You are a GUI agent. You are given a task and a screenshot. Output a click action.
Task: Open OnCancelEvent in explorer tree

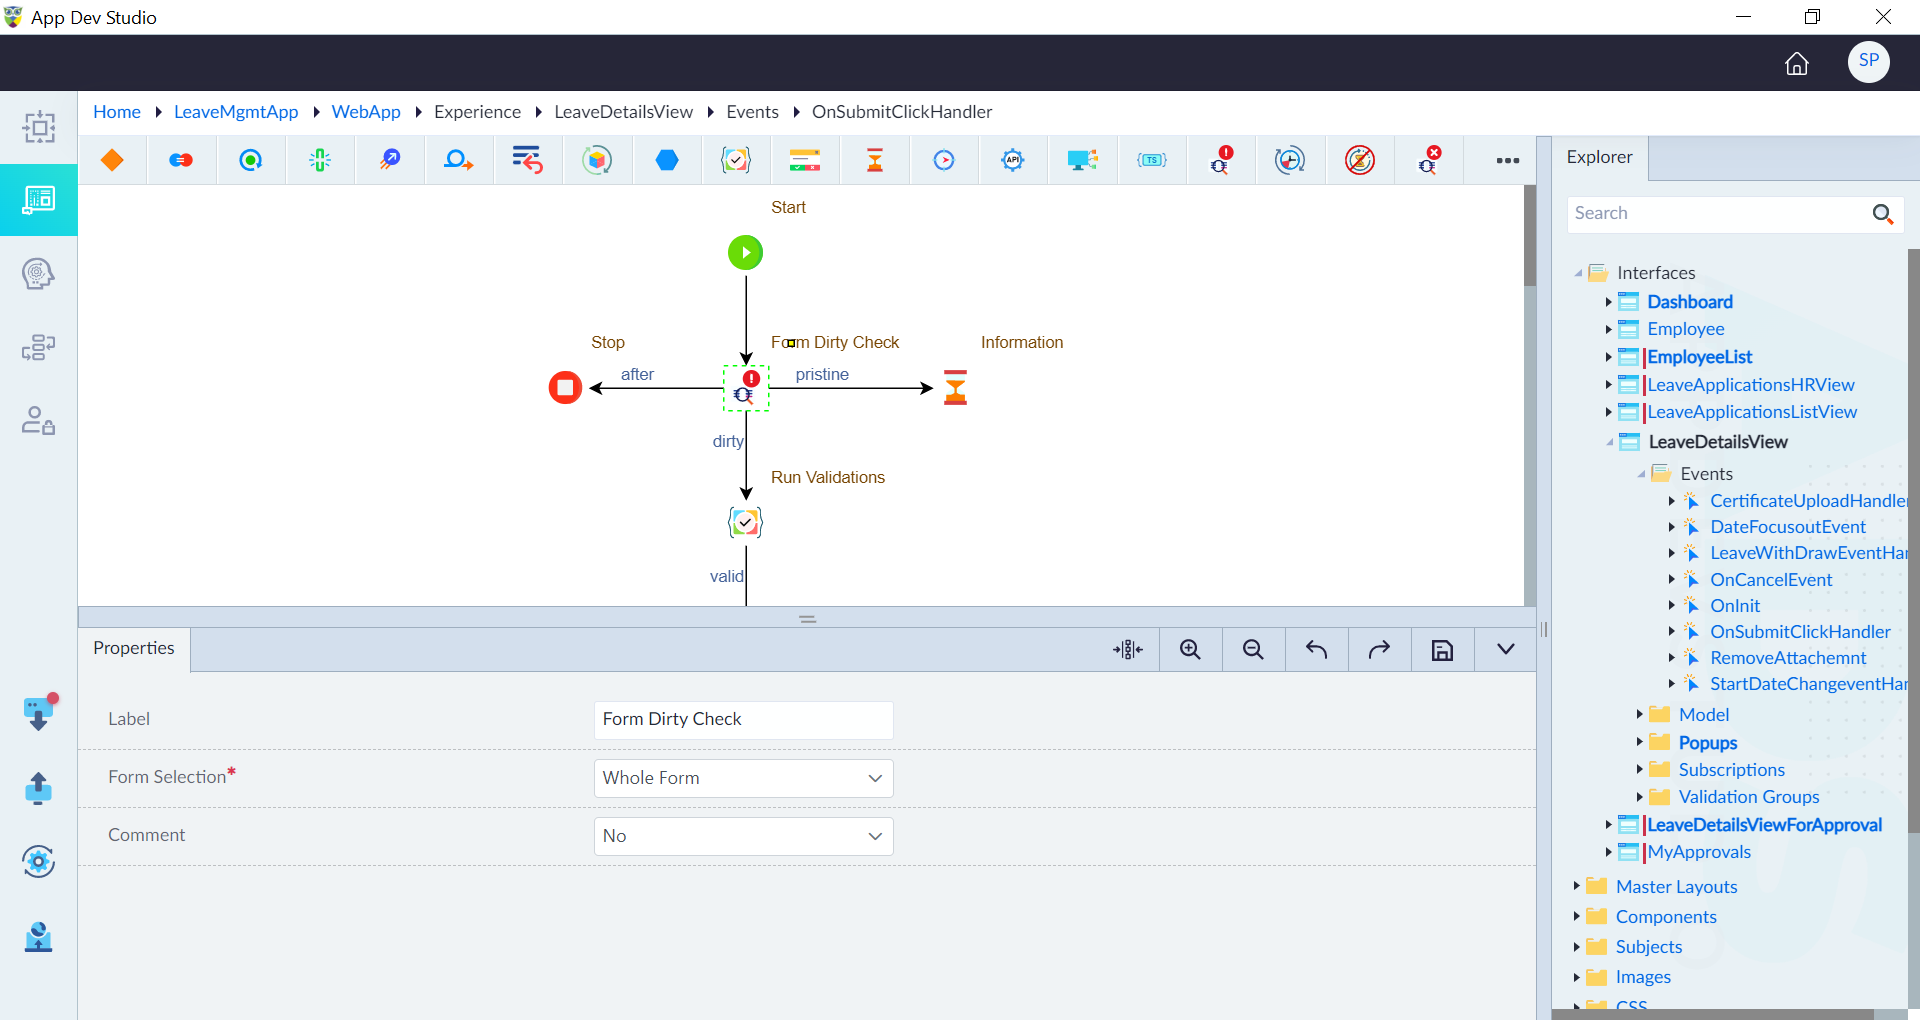click(1771, 580)
